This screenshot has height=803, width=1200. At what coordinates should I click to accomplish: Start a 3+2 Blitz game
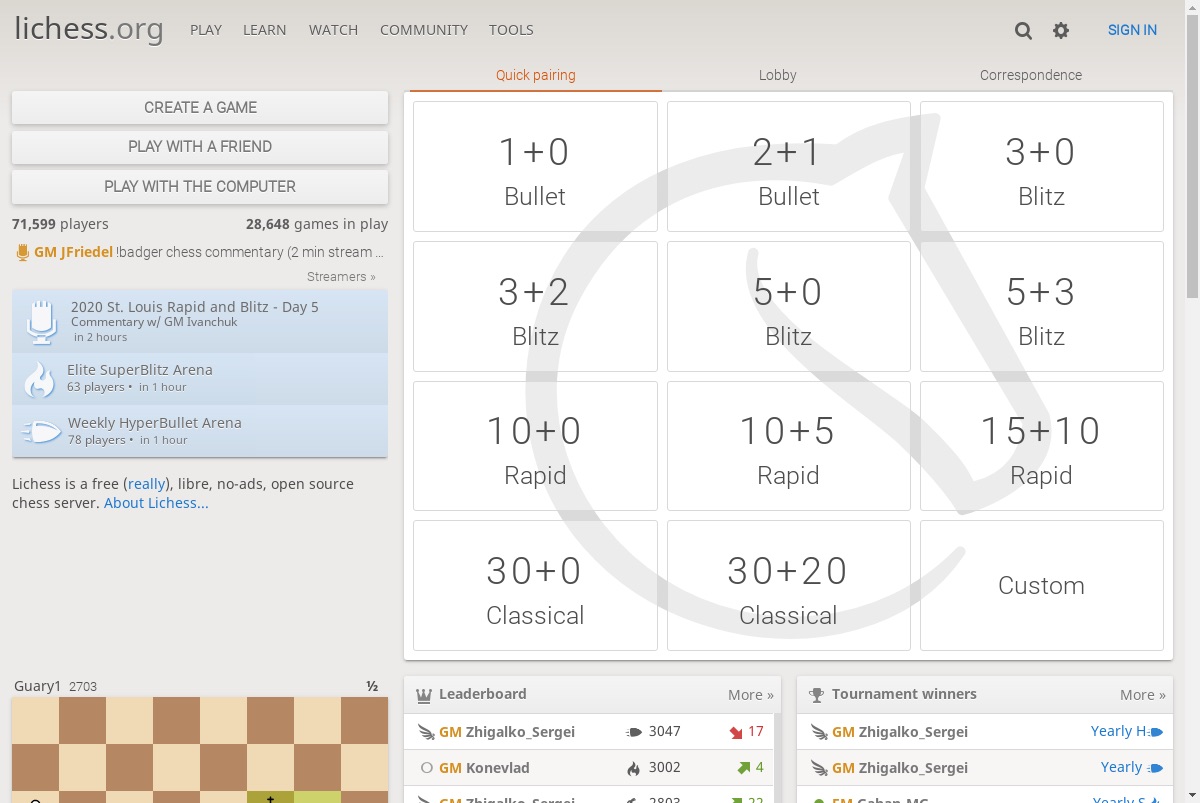535,306
